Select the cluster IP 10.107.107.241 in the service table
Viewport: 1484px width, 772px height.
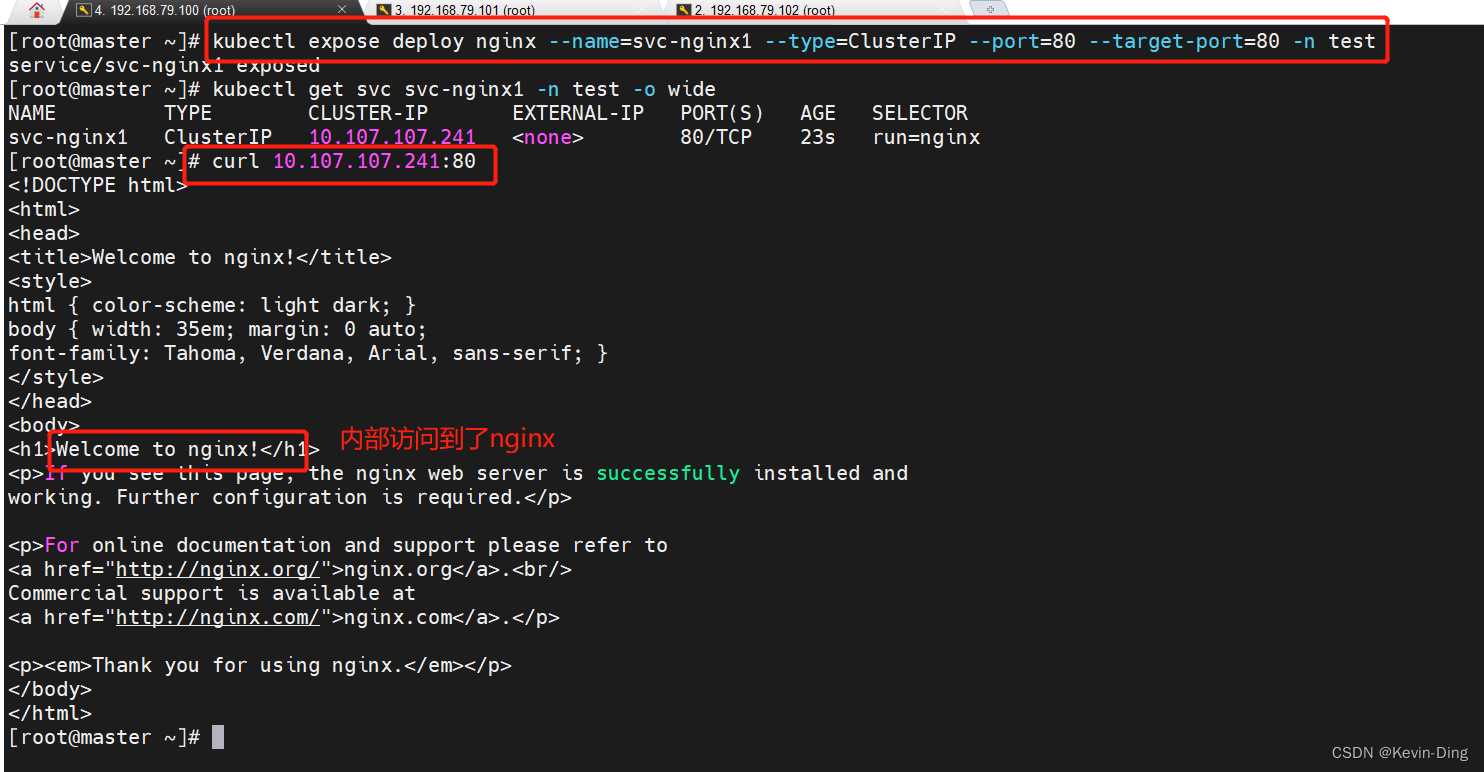tap(392, 137)
